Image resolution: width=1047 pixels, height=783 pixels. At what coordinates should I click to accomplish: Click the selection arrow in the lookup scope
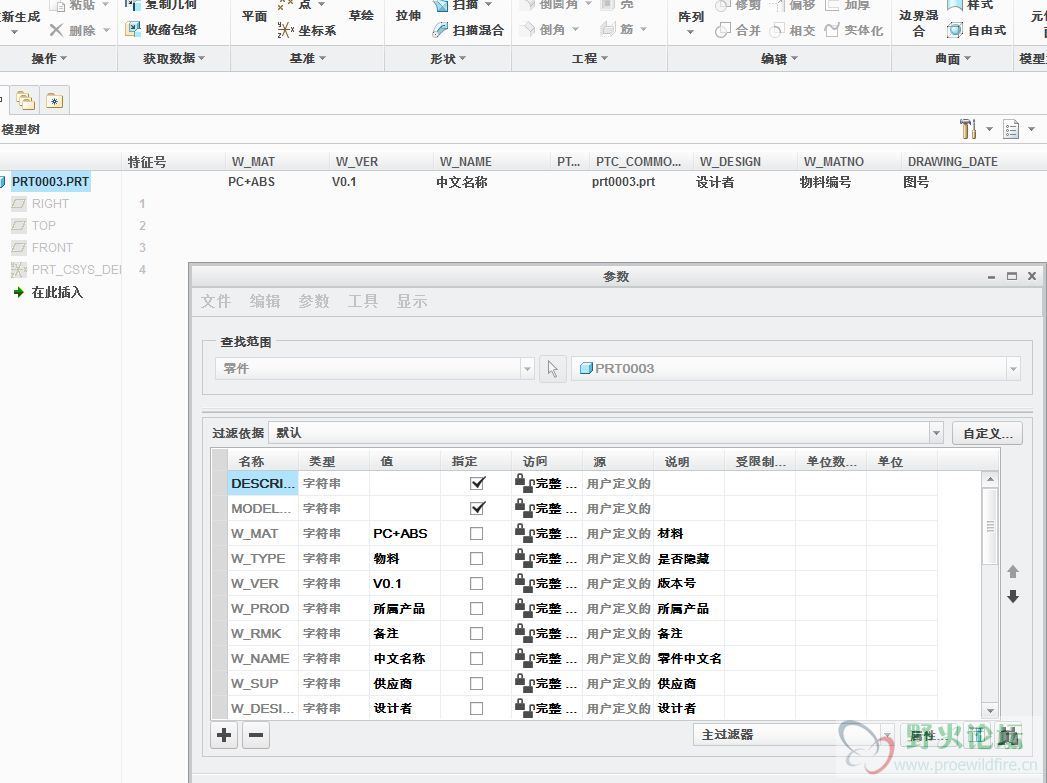pos(552,368)
